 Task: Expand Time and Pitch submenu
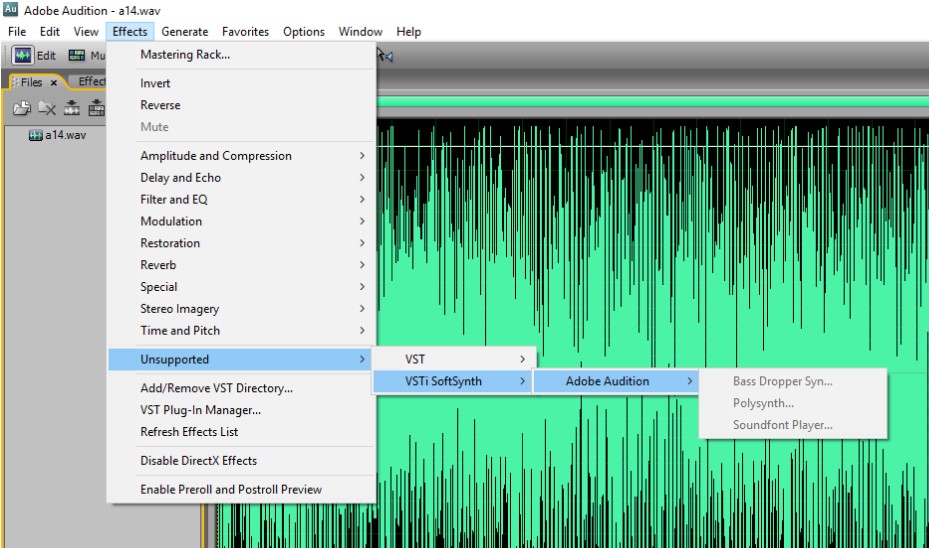point(241,331)
